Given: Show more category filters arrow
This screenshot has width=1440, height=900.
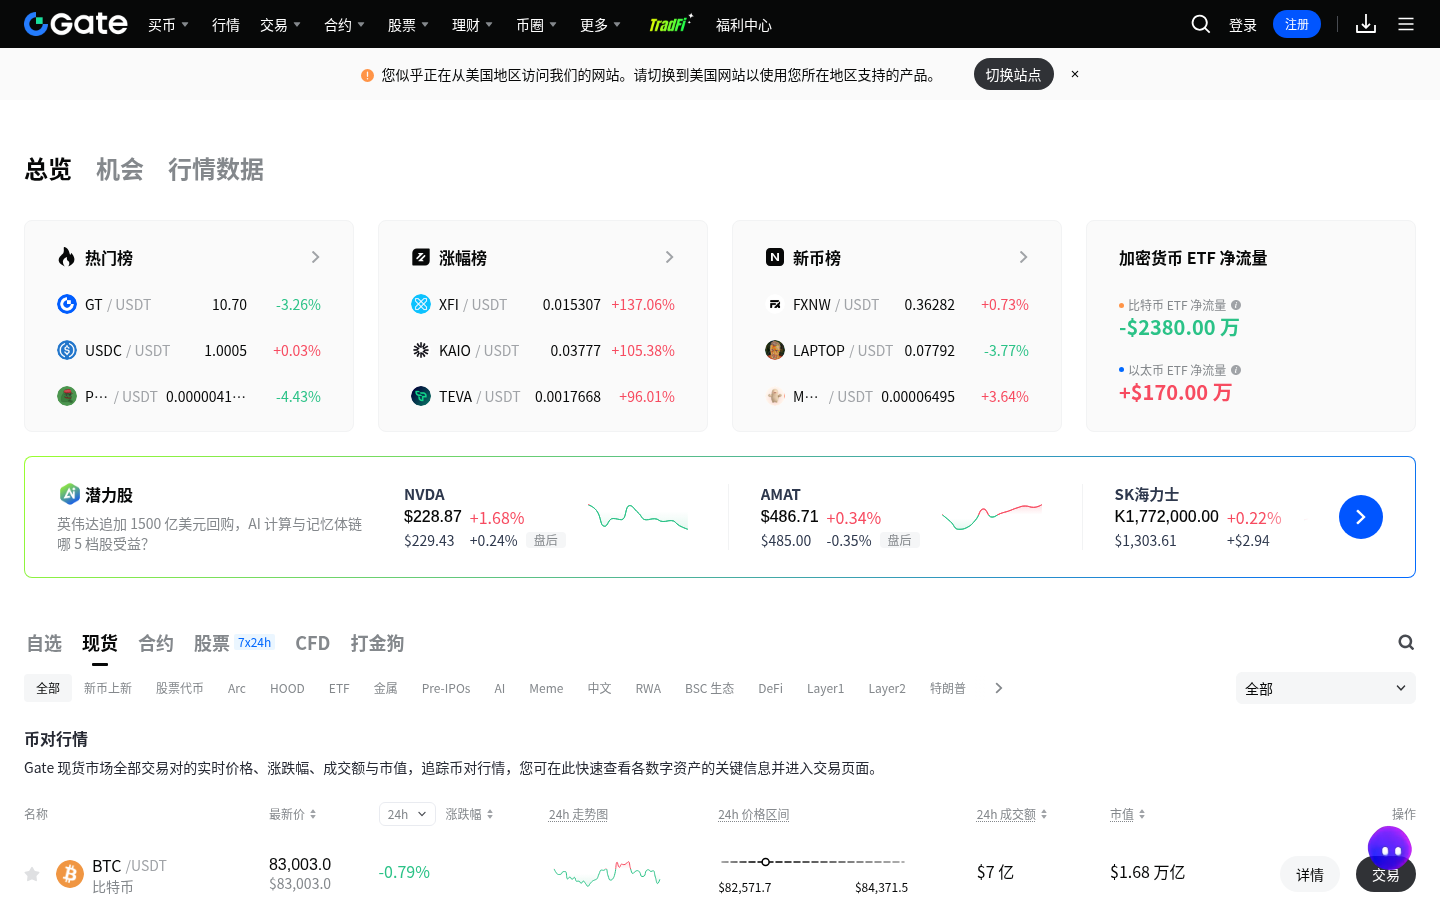Looking at the screenshot, I should 998,688.
